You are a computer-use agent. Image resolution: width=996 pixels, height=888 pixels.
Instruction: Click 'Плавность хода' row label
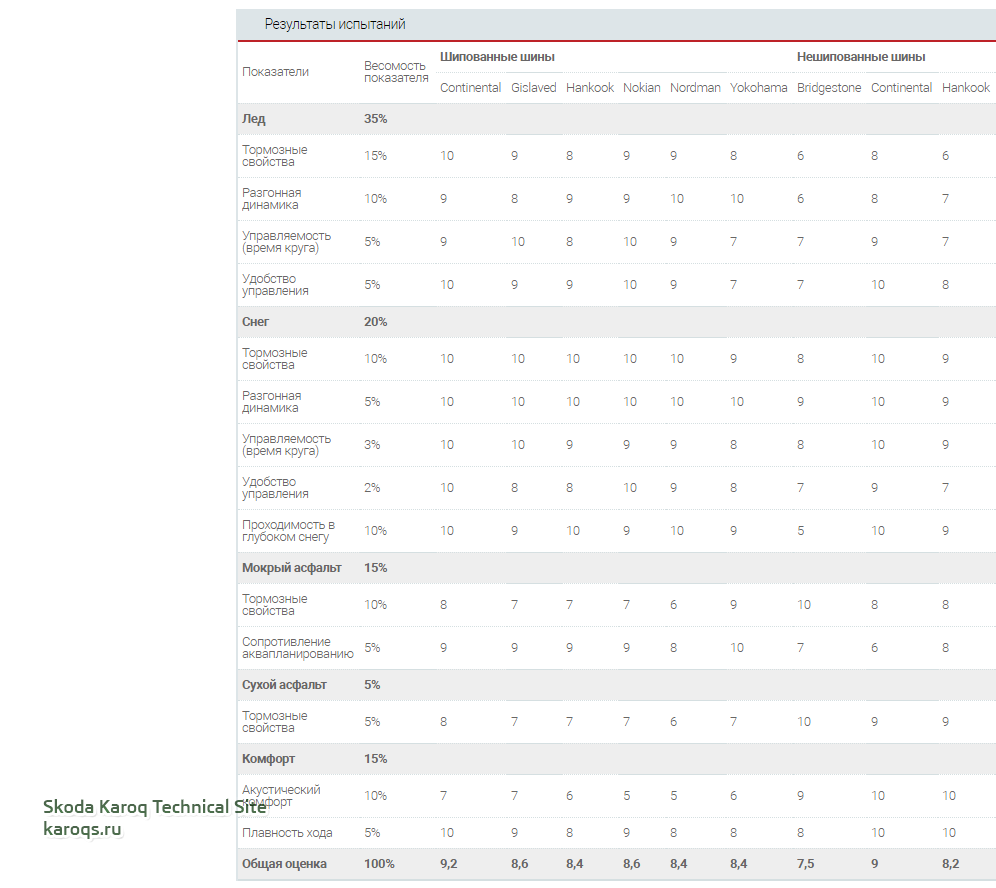coord(287,833)
